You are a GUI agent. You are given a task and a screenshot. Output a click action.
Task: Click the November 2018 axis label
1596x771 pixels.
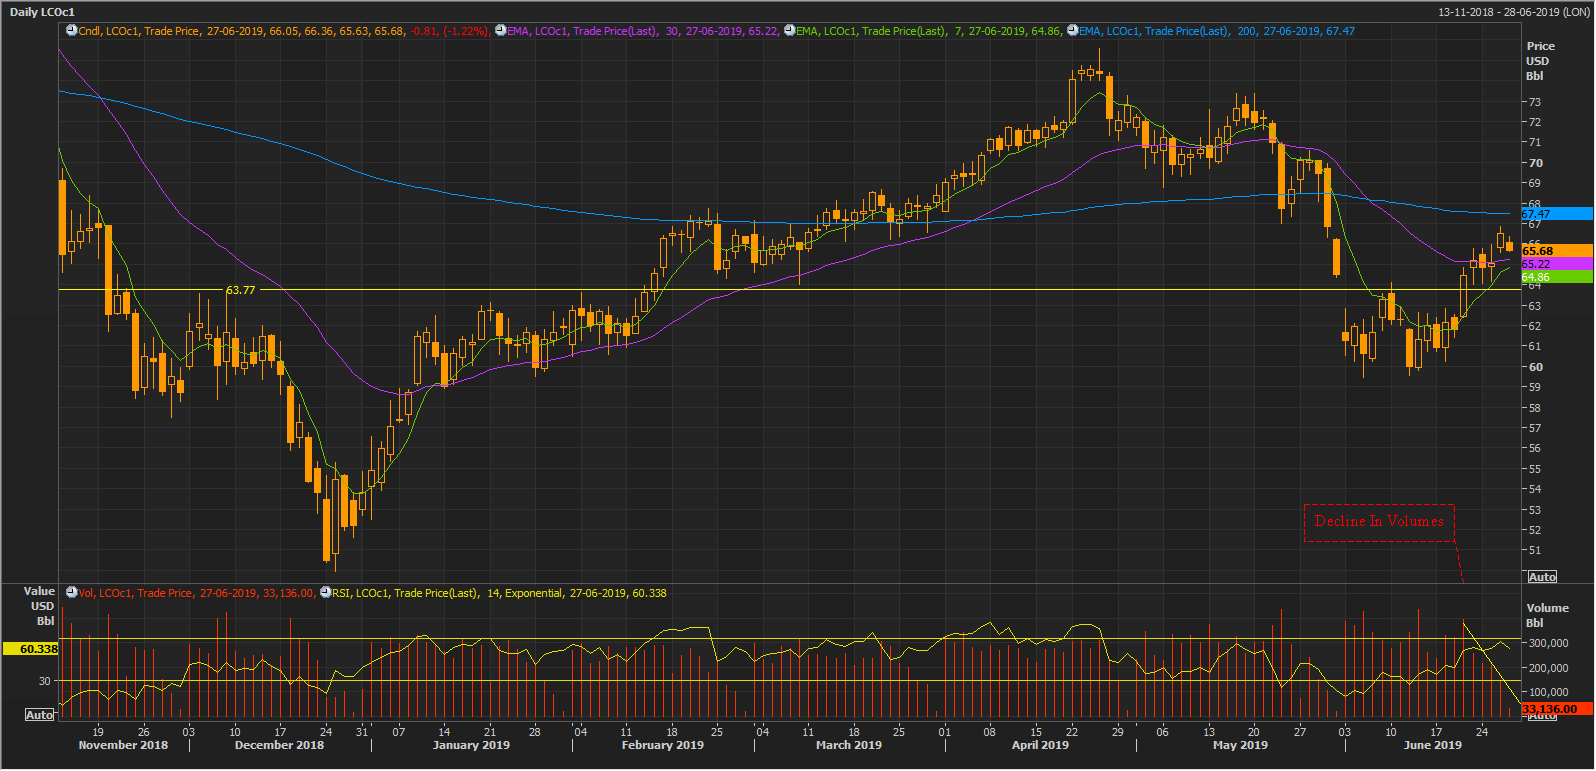tap(123, 745)
